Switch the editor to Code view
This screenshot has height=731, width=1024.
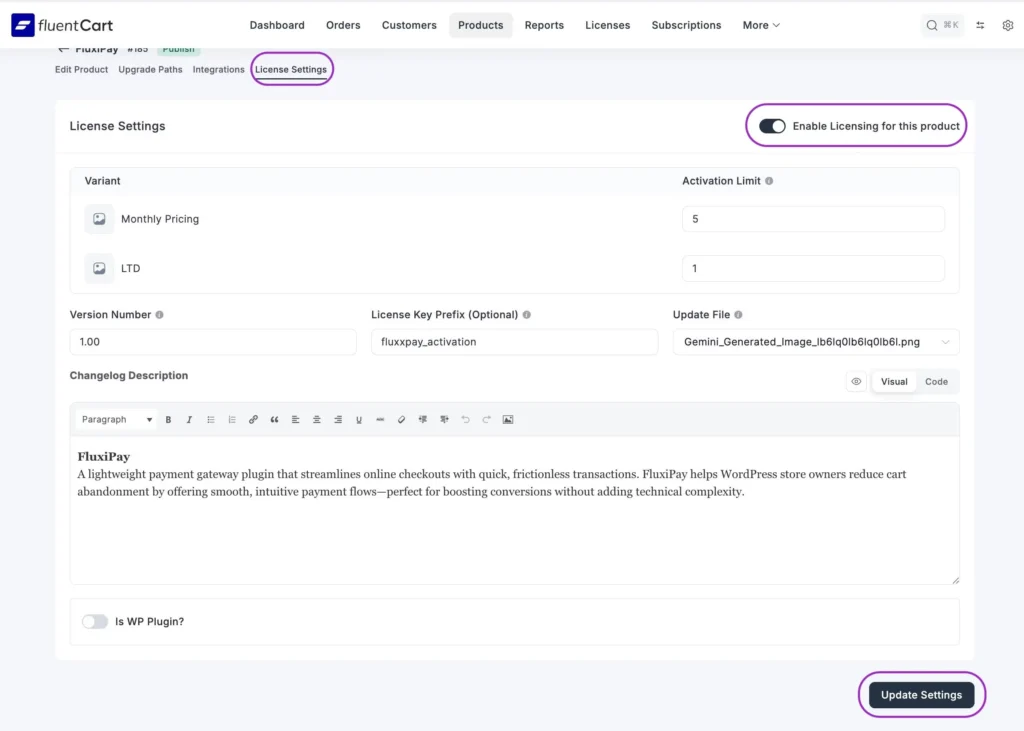point(936,381)
